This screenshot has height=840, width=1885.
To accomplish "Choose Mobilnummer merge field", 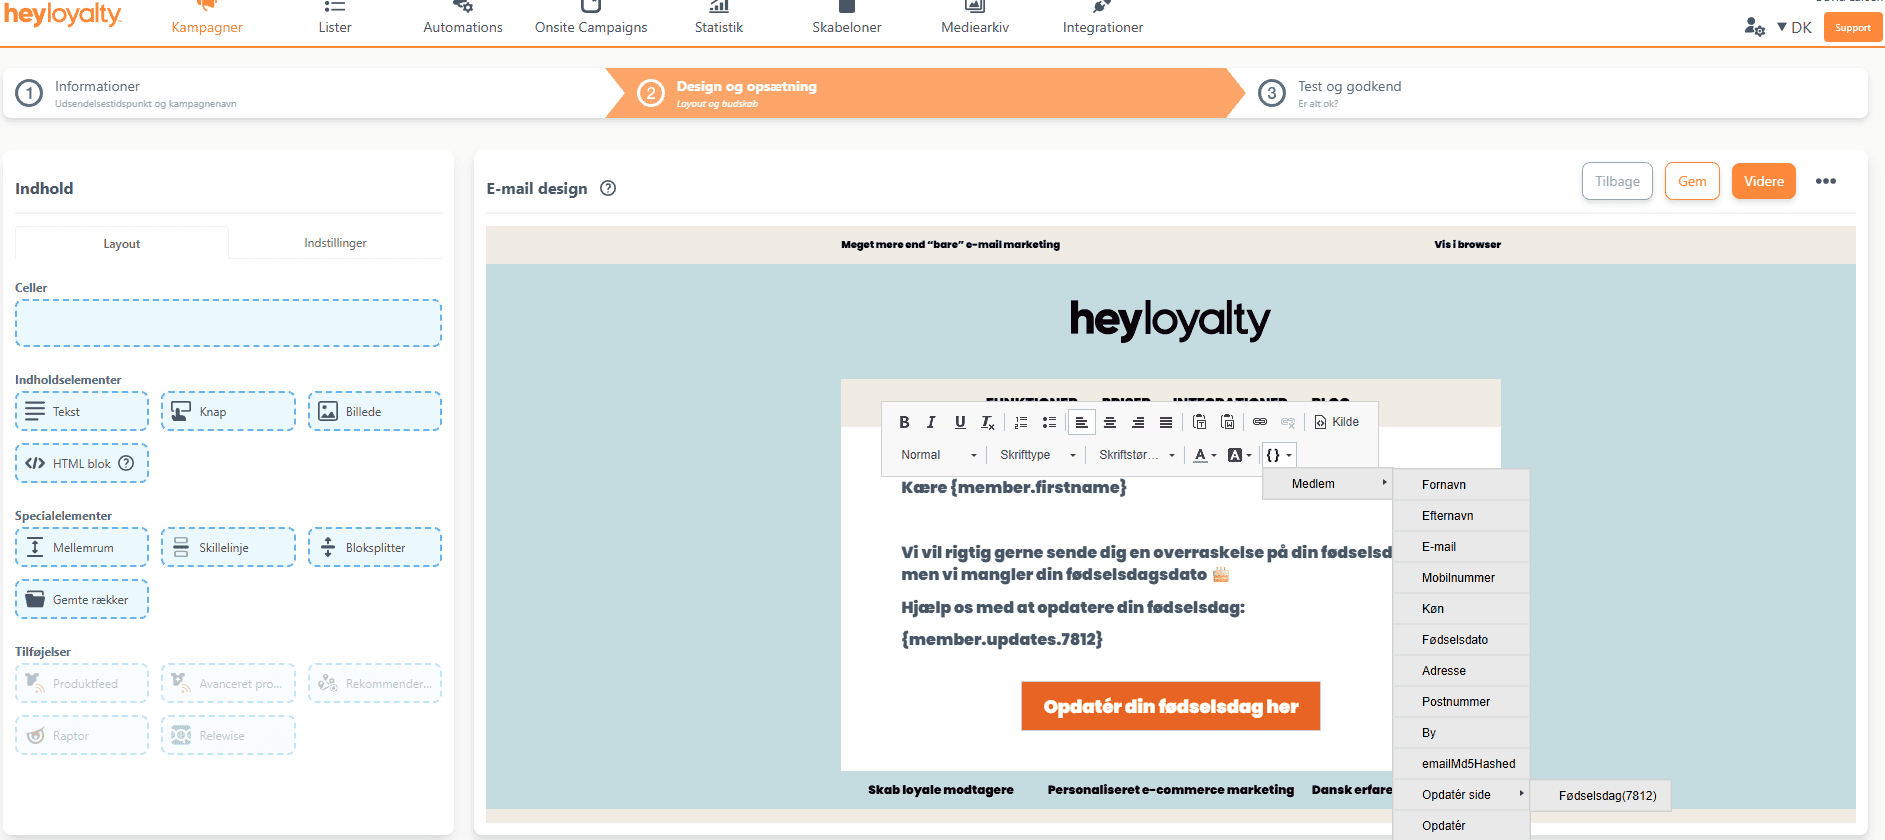I will click(x=1461, y=578).
